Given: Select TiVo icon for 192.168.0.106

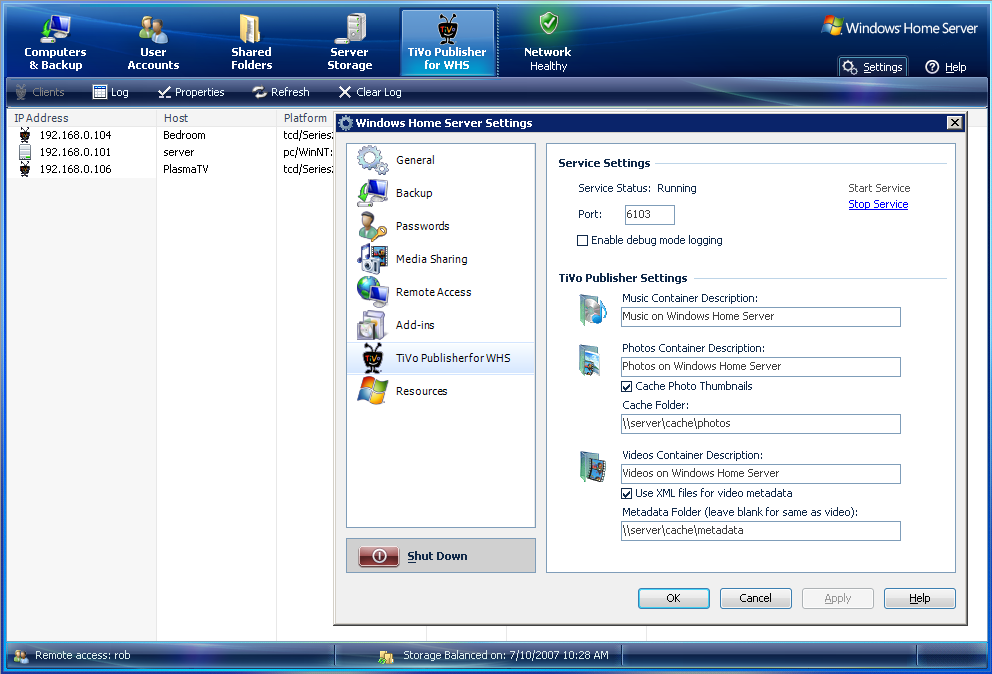Looking at the screenshot, I should tap(25, 169).
